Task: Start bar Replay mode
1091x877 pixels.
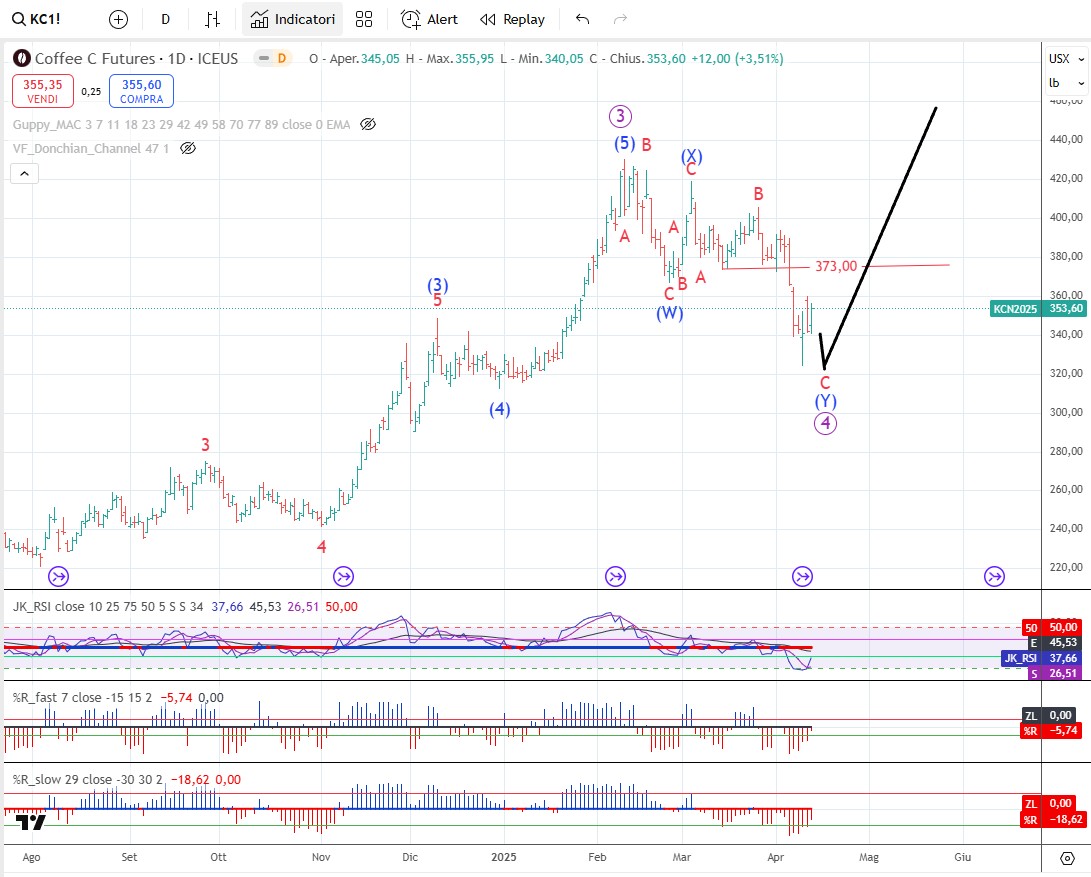Action: pyautogui.click(x=512, y=19)
